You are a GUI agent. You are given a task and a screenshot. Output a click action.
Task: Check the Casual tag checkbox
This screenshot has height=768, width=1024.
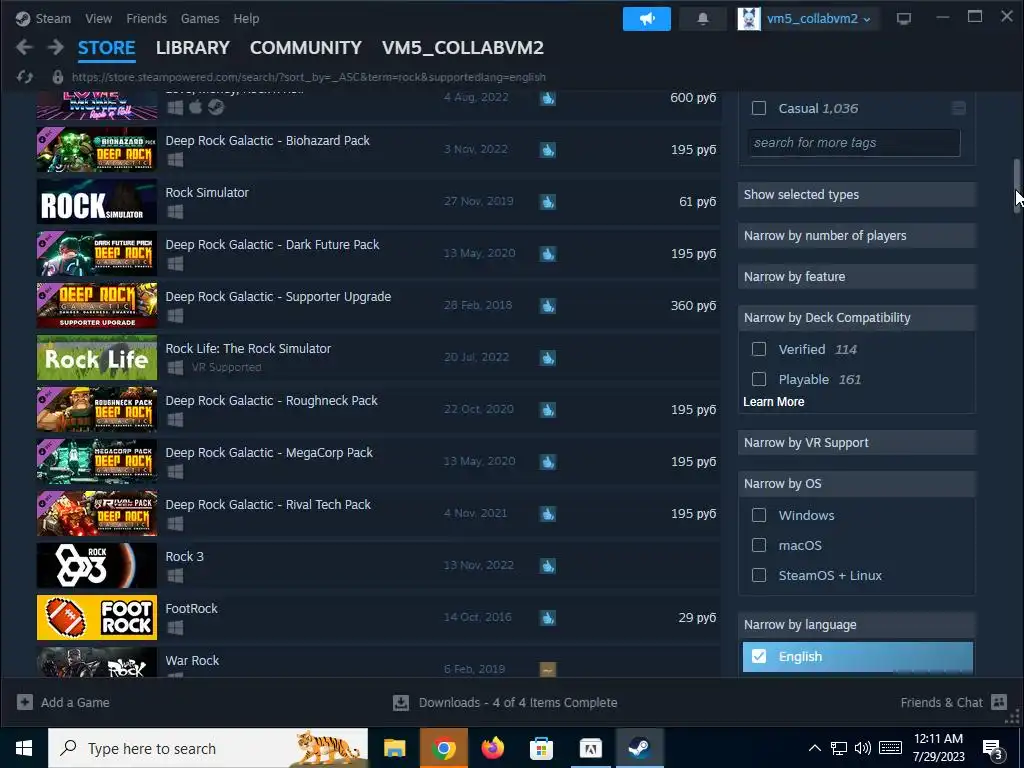(x=759, y=108)
